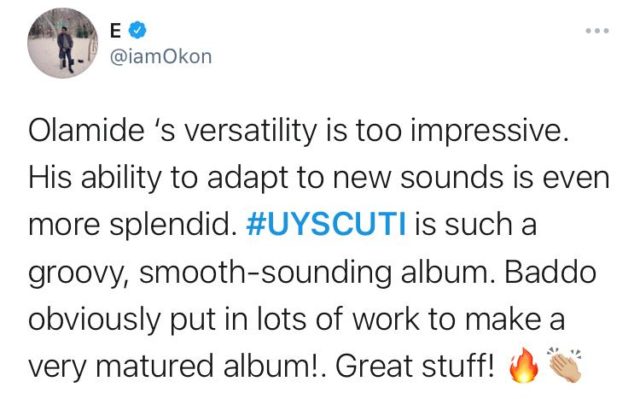
Task: Click the fire emoji
Action: click(523, 365)
